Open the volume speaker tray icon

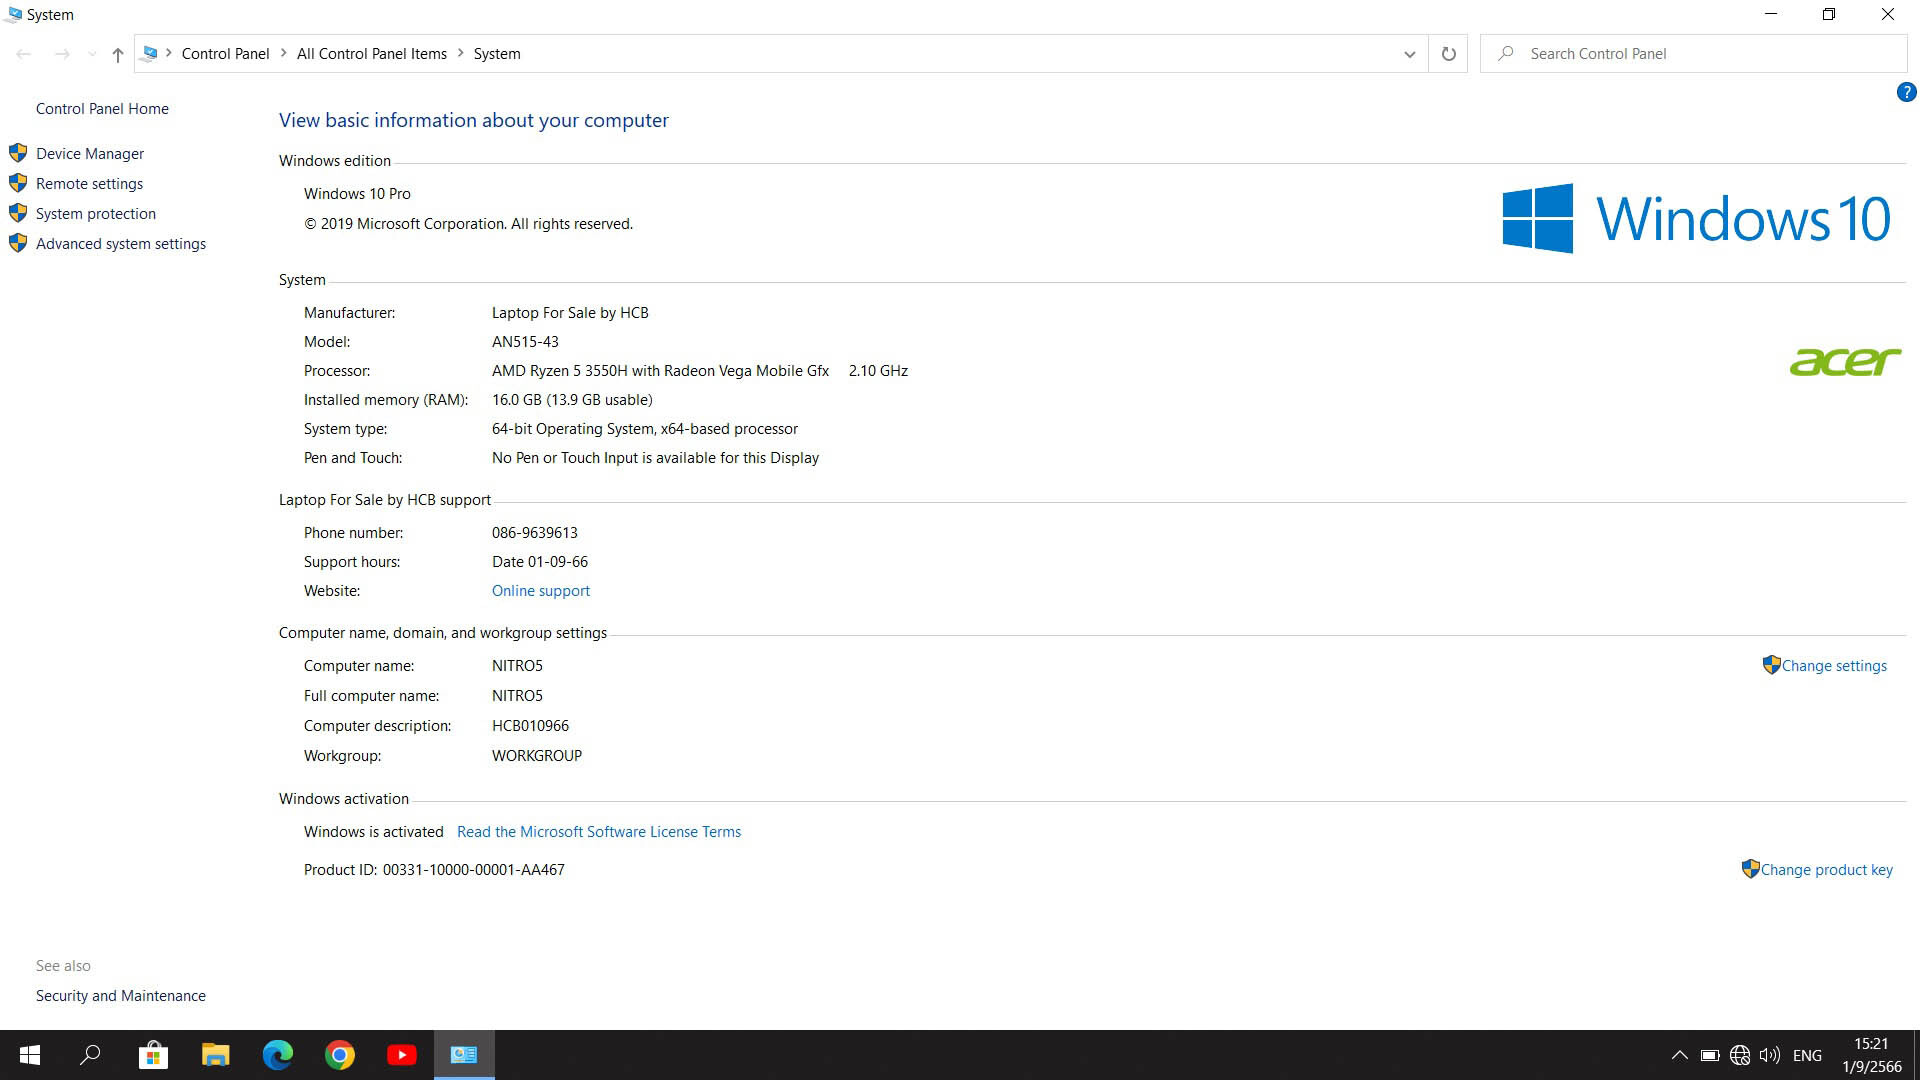pos(1770,1055)
